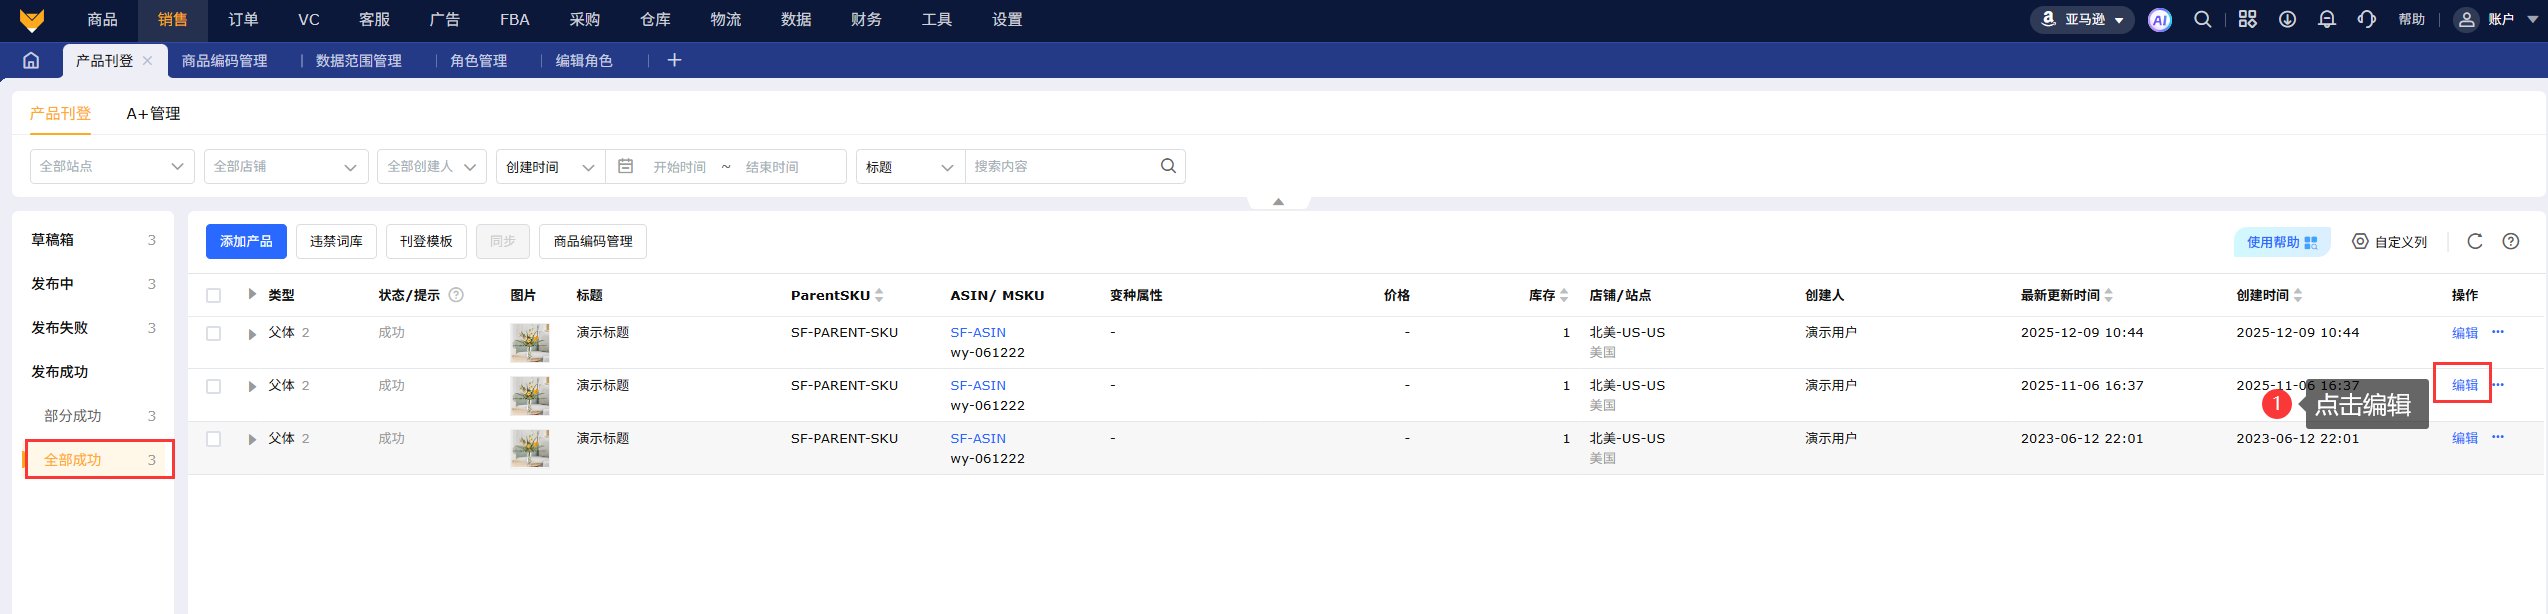Click the search magnifier in filter bar
The image size is (2548, 614).
click(x=1168, y=166)
